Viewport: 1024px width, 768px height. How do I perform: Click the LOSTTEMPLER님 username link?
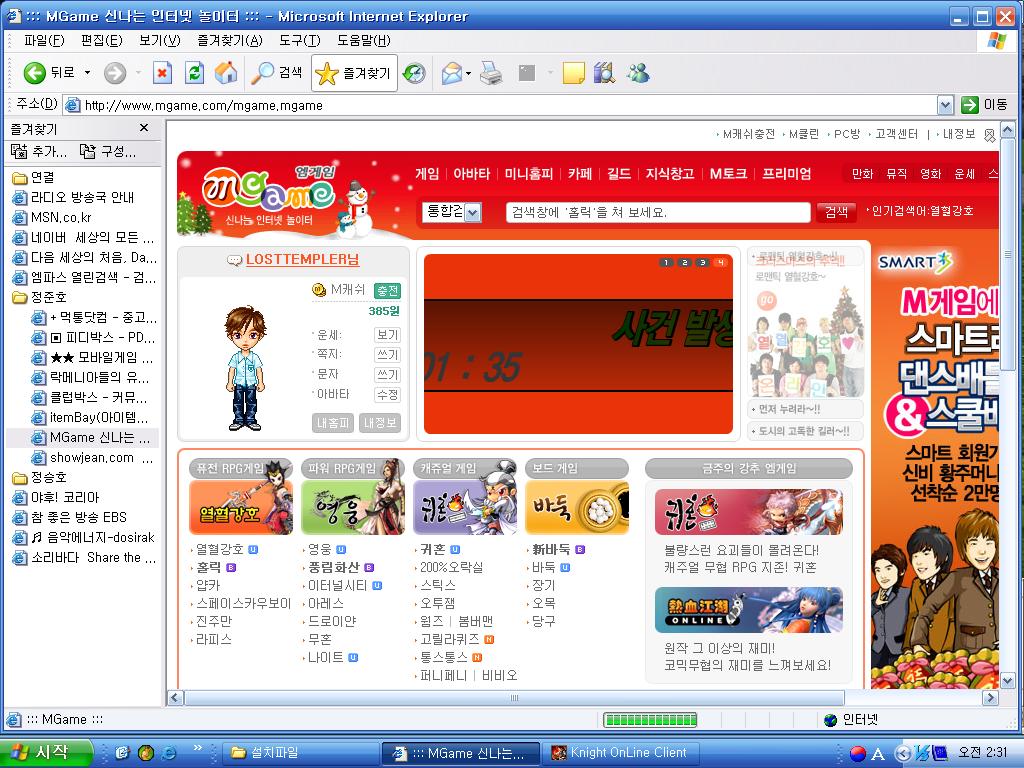[302, 259]
